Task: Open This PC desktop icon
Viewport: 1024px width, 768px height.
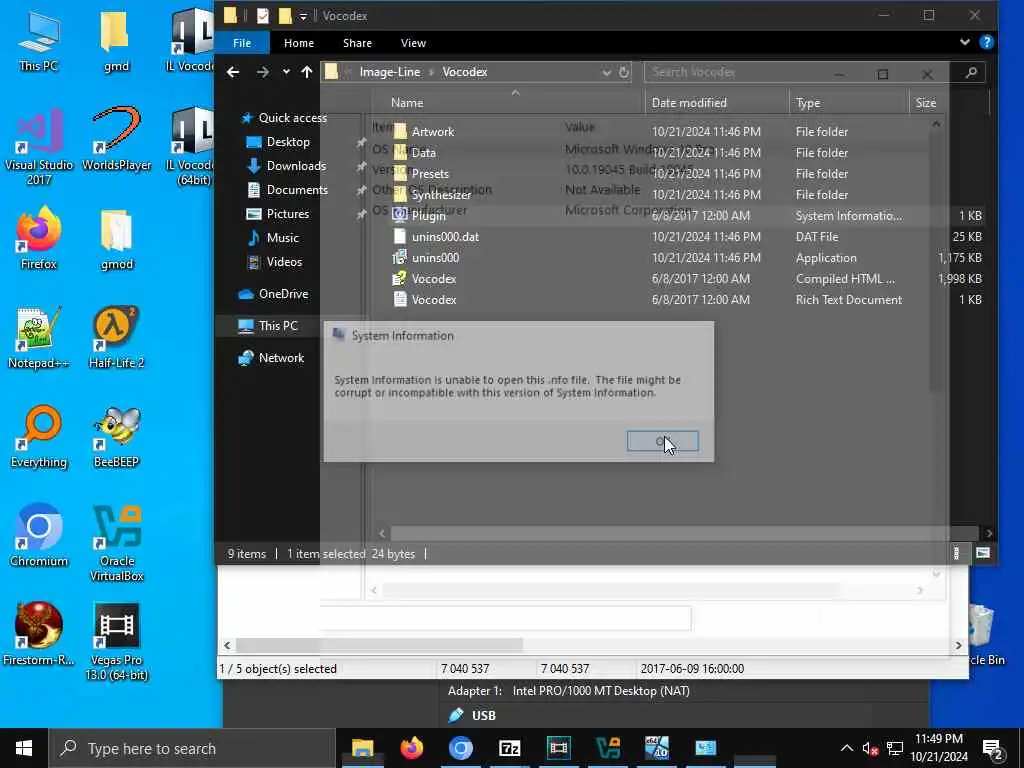Action: click(39, 40)
